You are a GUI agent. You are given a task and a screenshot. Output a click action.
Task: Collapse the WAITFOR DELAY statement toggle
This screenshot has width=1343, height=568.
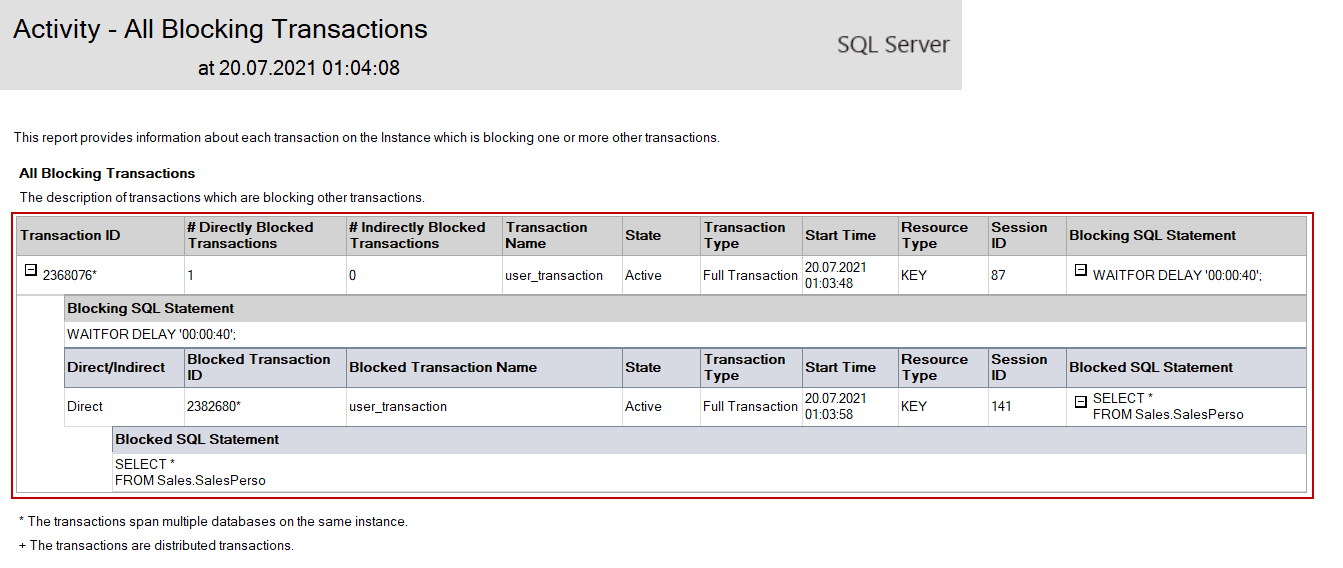point(1080,271)
